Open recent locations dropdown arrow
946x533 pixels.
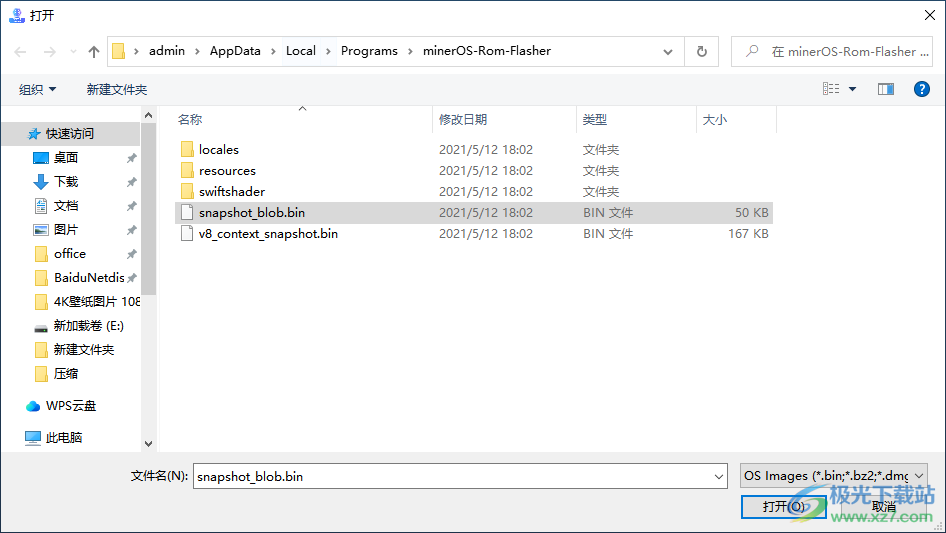[73, 52]
